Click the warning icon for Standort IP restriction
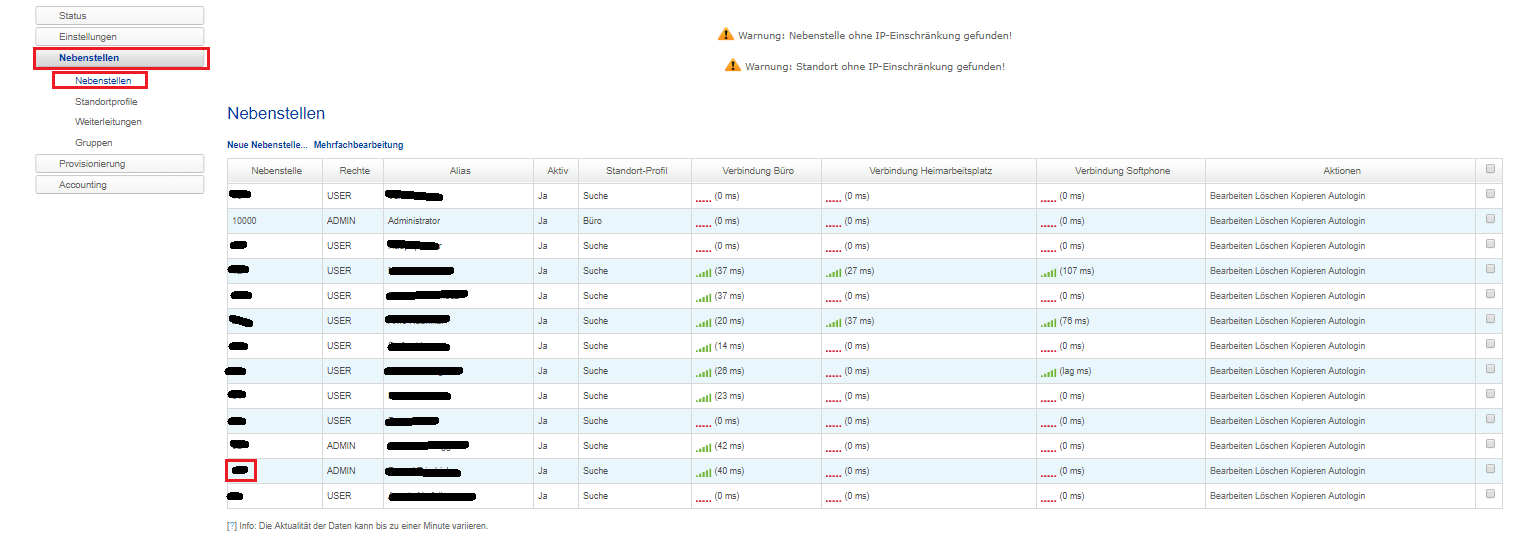This screenshot has width=1518, height=549. pos(733,66)
